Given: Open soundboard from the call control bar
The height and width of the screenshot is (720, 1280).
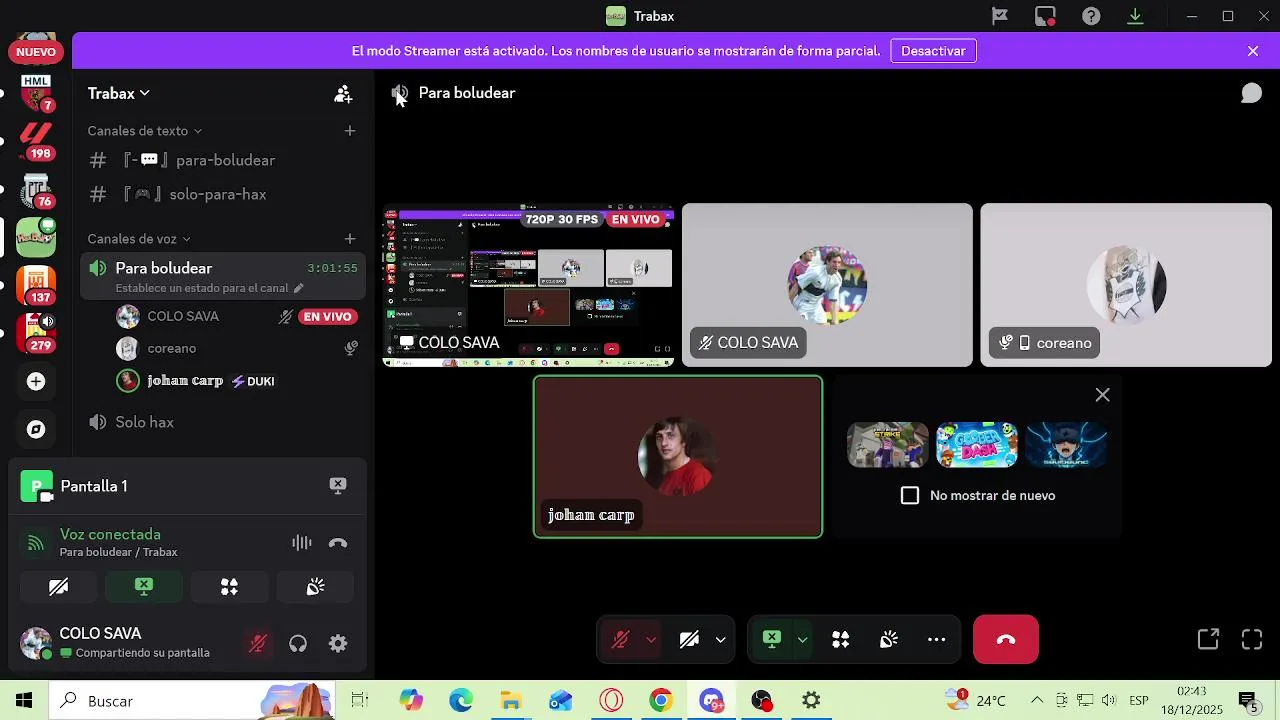Looking at the screenshot, I should click(889, 640).
